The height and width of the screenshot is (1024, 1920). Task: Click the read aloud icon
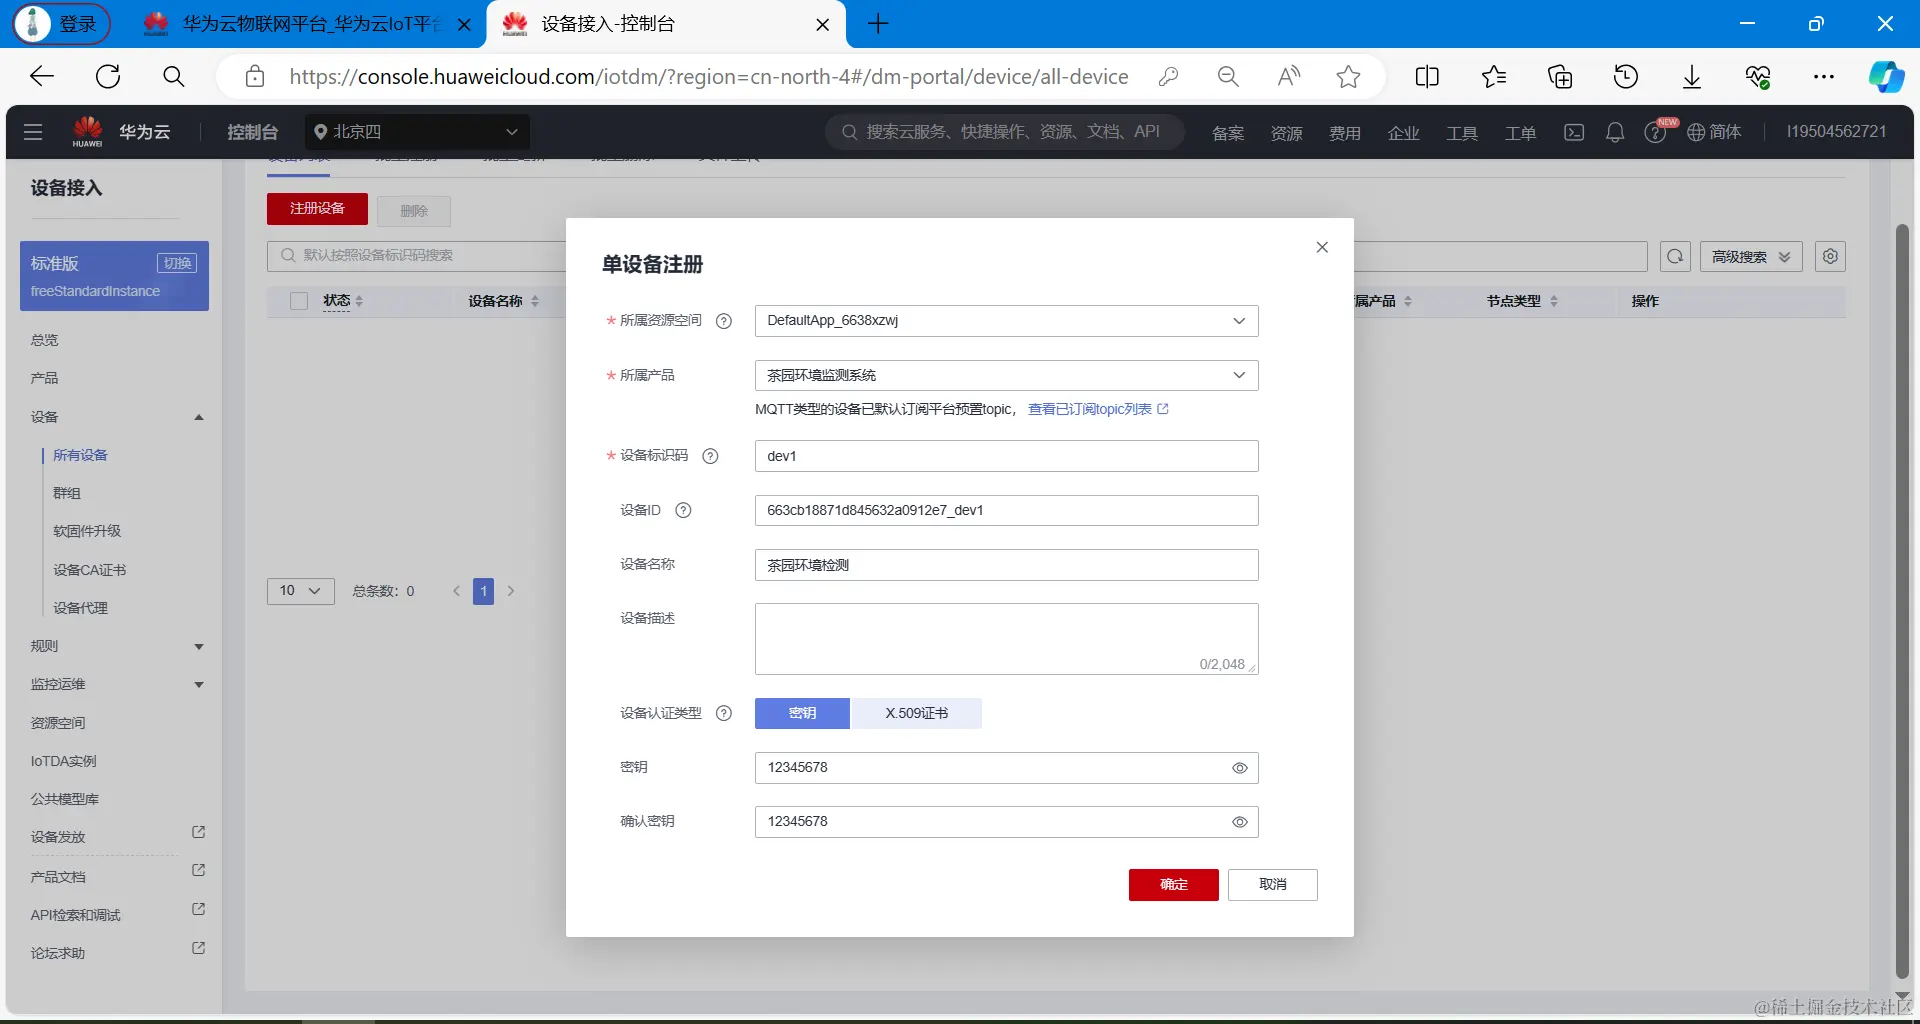pos(1289,77)
